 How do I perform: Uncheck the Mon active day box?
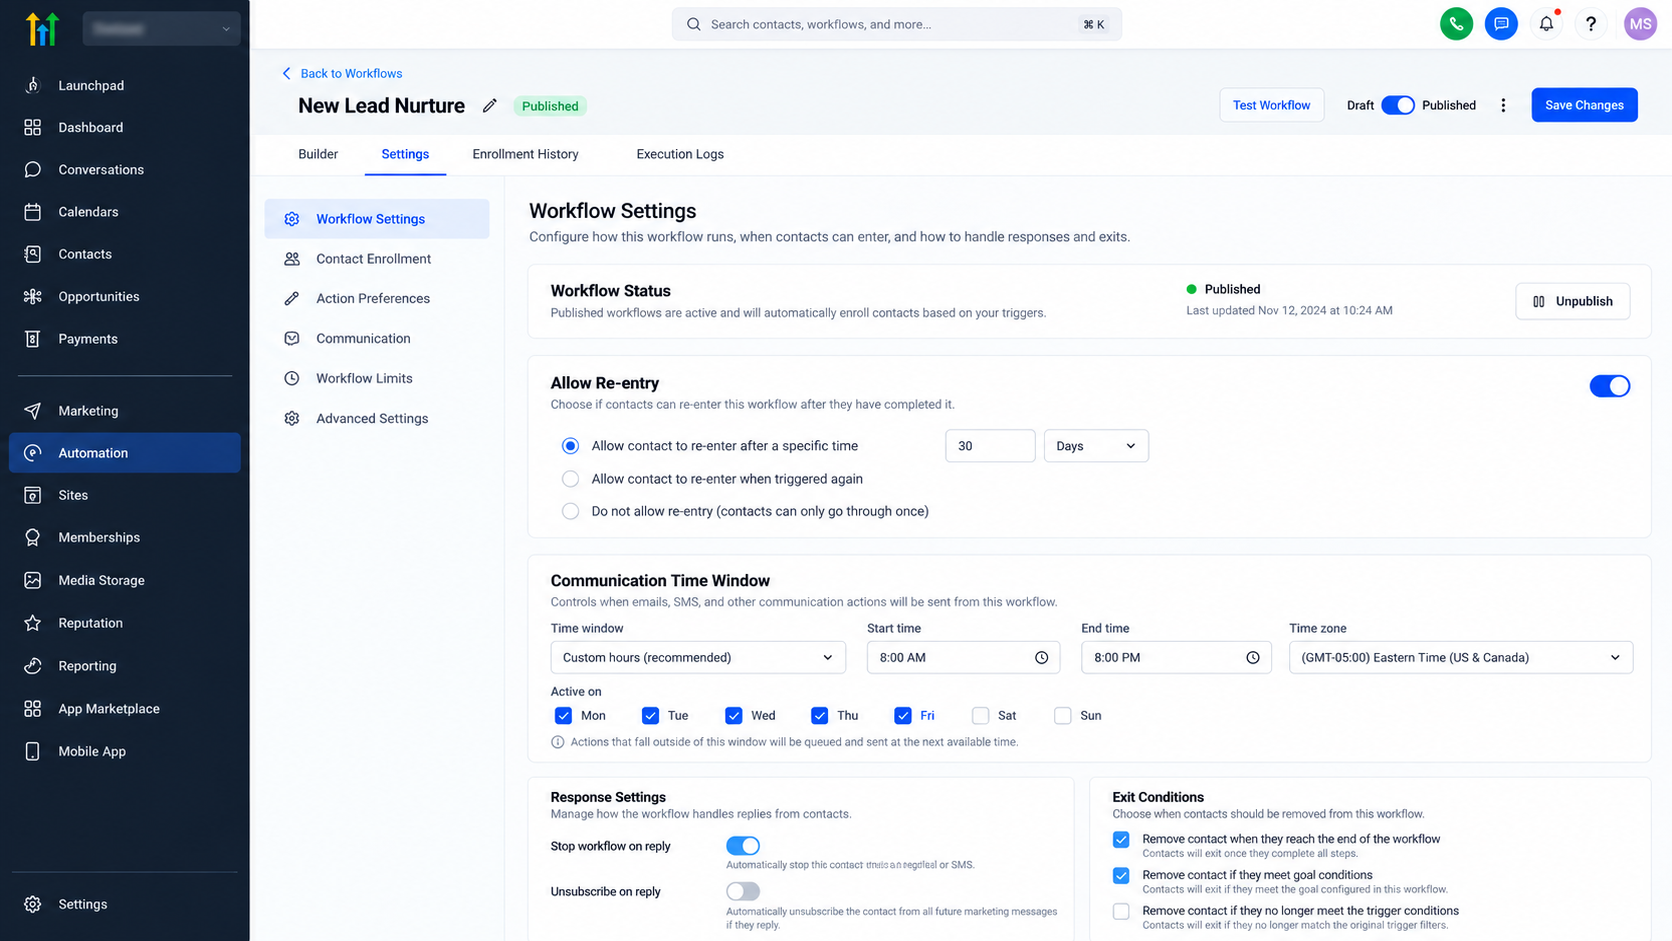coord(563,715)
